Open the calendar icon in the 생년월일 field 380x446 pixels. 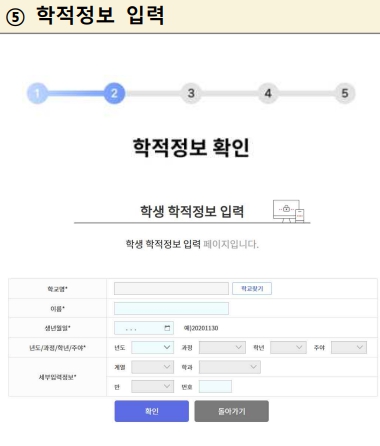point(167,328)
